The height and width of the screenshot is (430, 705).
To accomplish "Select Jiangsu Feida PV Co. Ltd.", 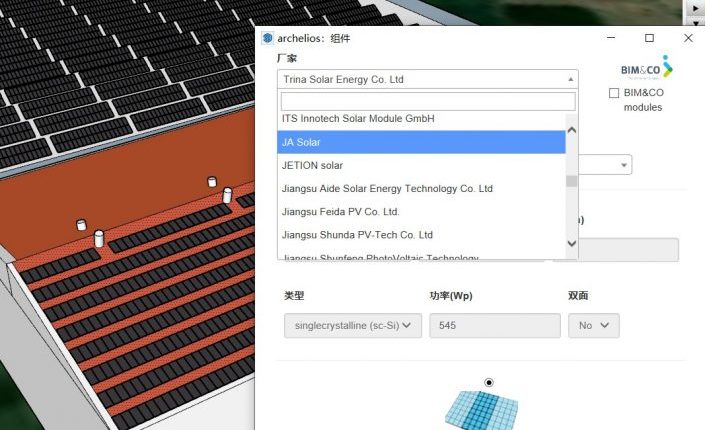I will coord(421,212).
